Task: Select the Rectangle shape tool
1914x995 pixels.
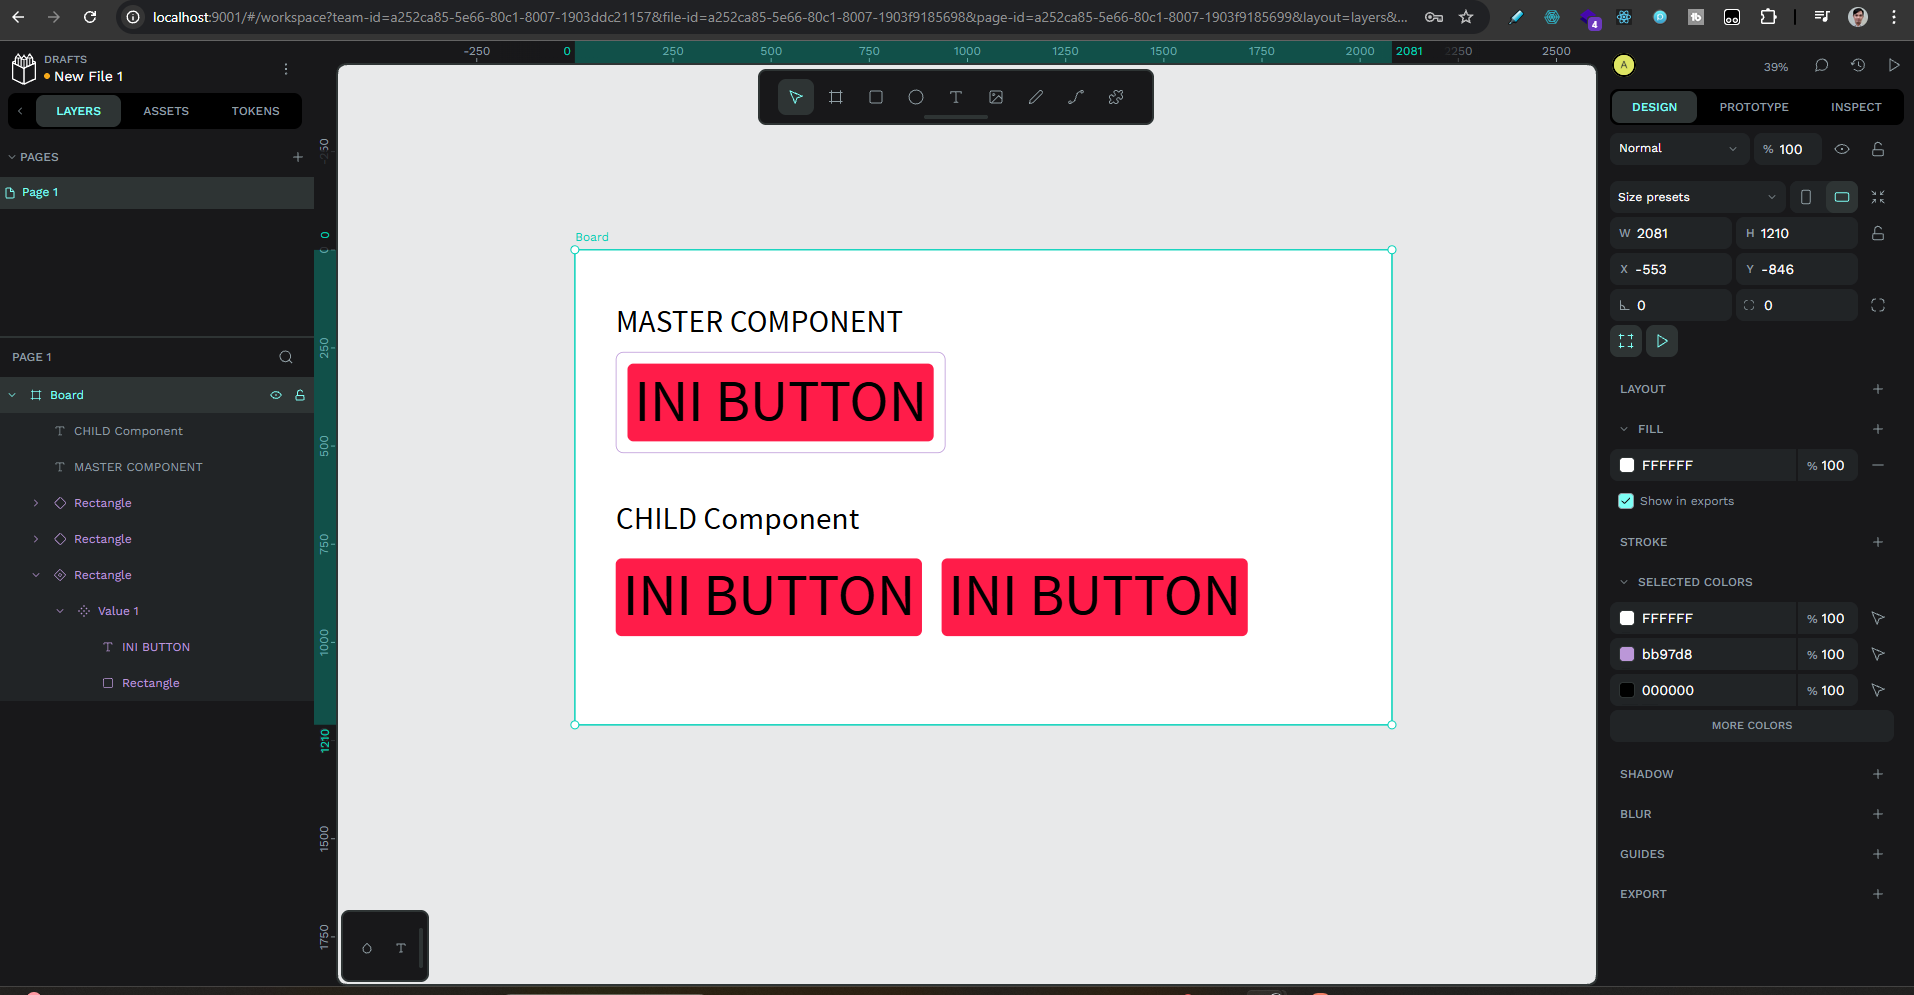Action: pyautogui.click(x=875, y=97)
